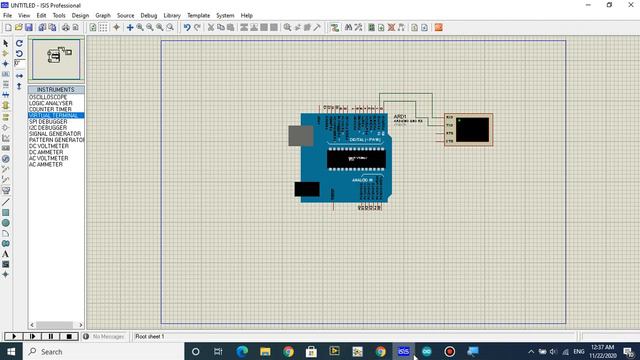Select the Selection Mode arrow tool
The image size is (640, 360).
pyautogui.click(x=6, y=43)
